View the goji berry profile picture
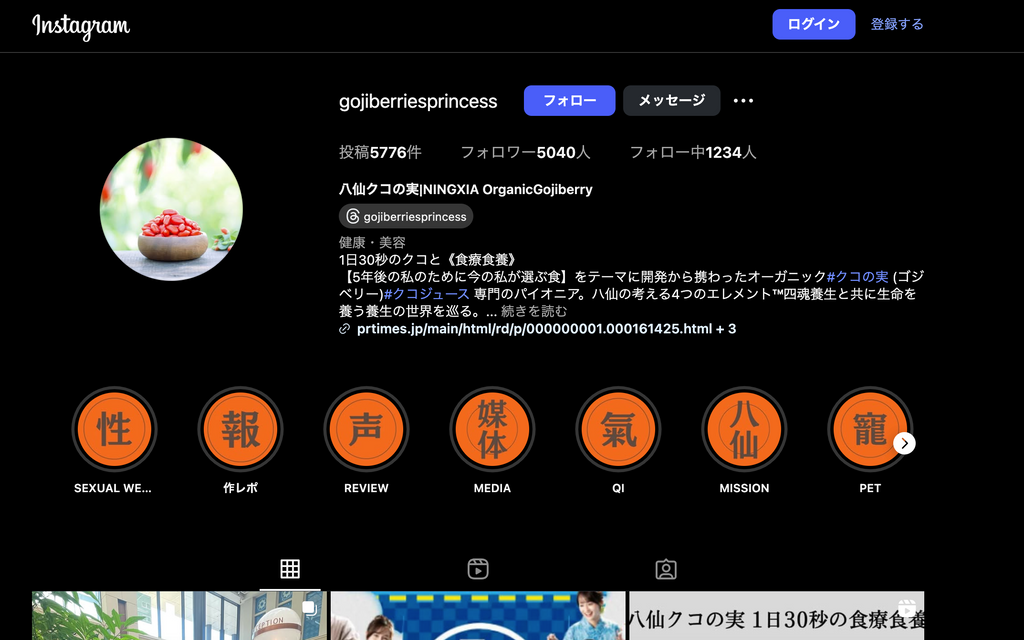 click(171, 209)
